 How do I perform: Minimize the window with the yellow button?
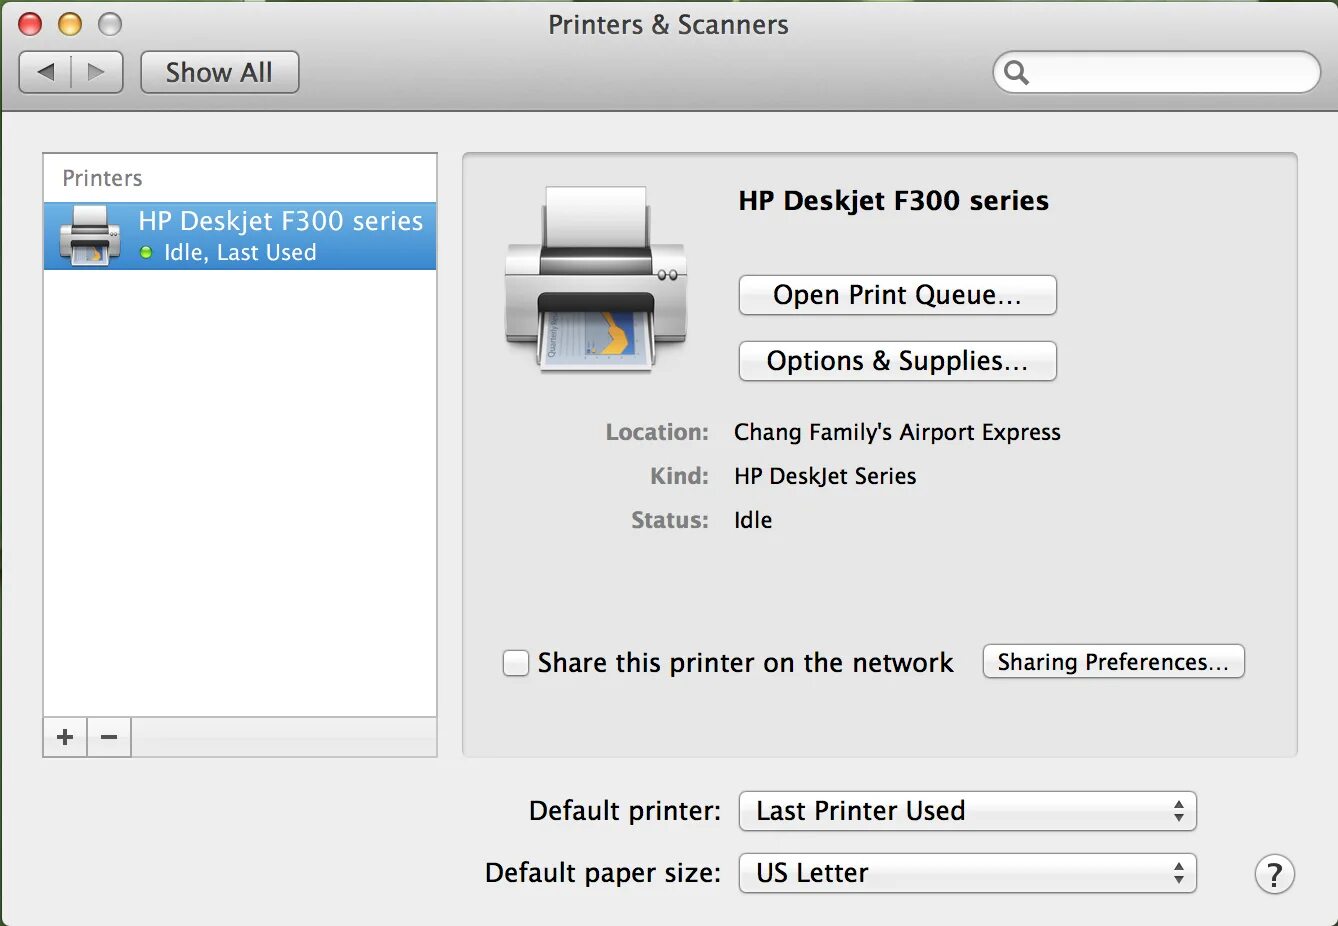70,24
